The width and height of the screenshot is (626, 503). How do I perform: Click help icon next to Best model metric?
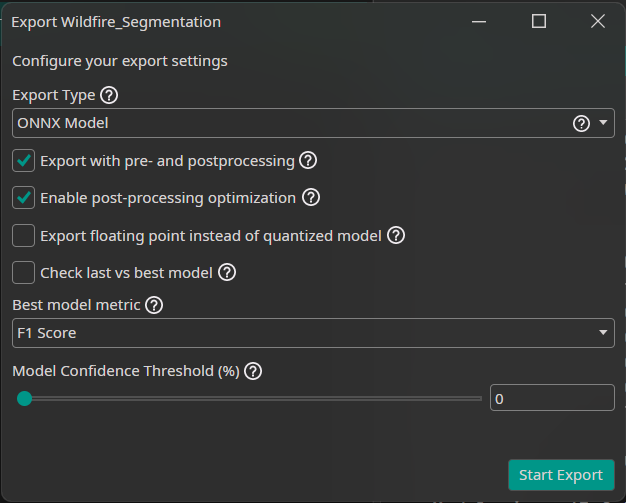[x=154, y=306]
